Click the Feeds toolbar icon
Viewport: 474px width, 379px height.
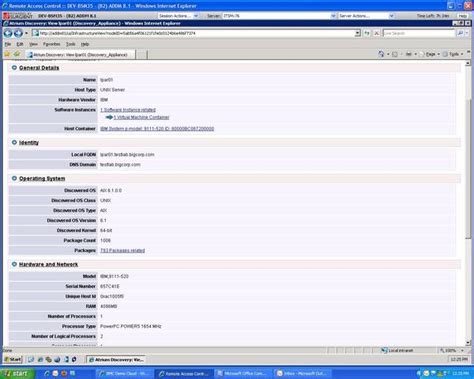pos(395,54)
